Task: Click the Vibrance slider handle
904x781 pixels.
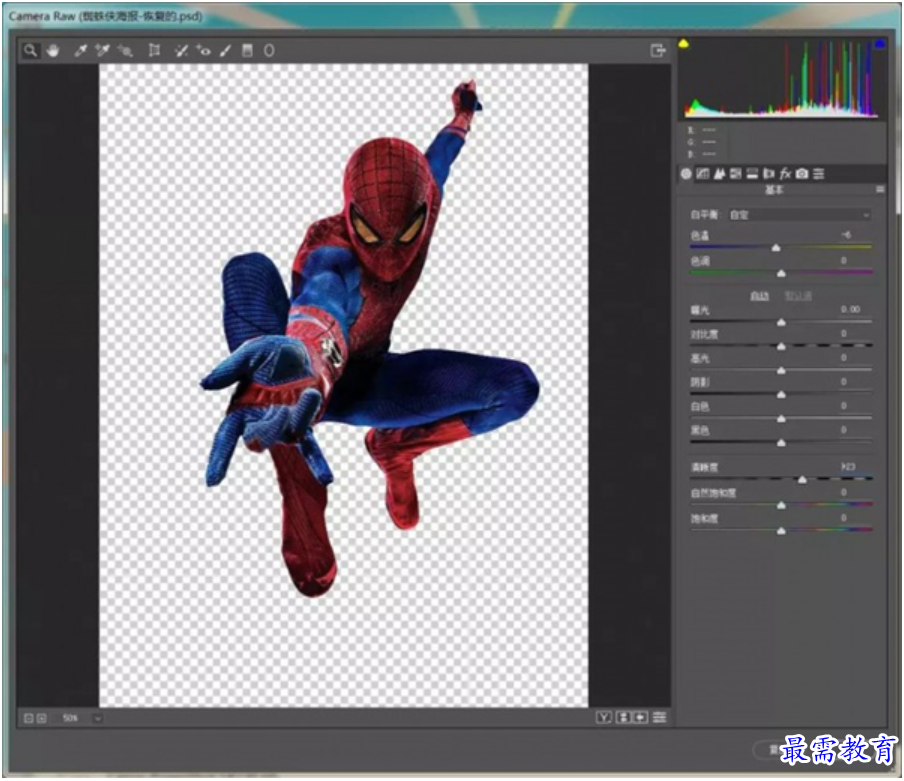Action: (x=781, y=505)
